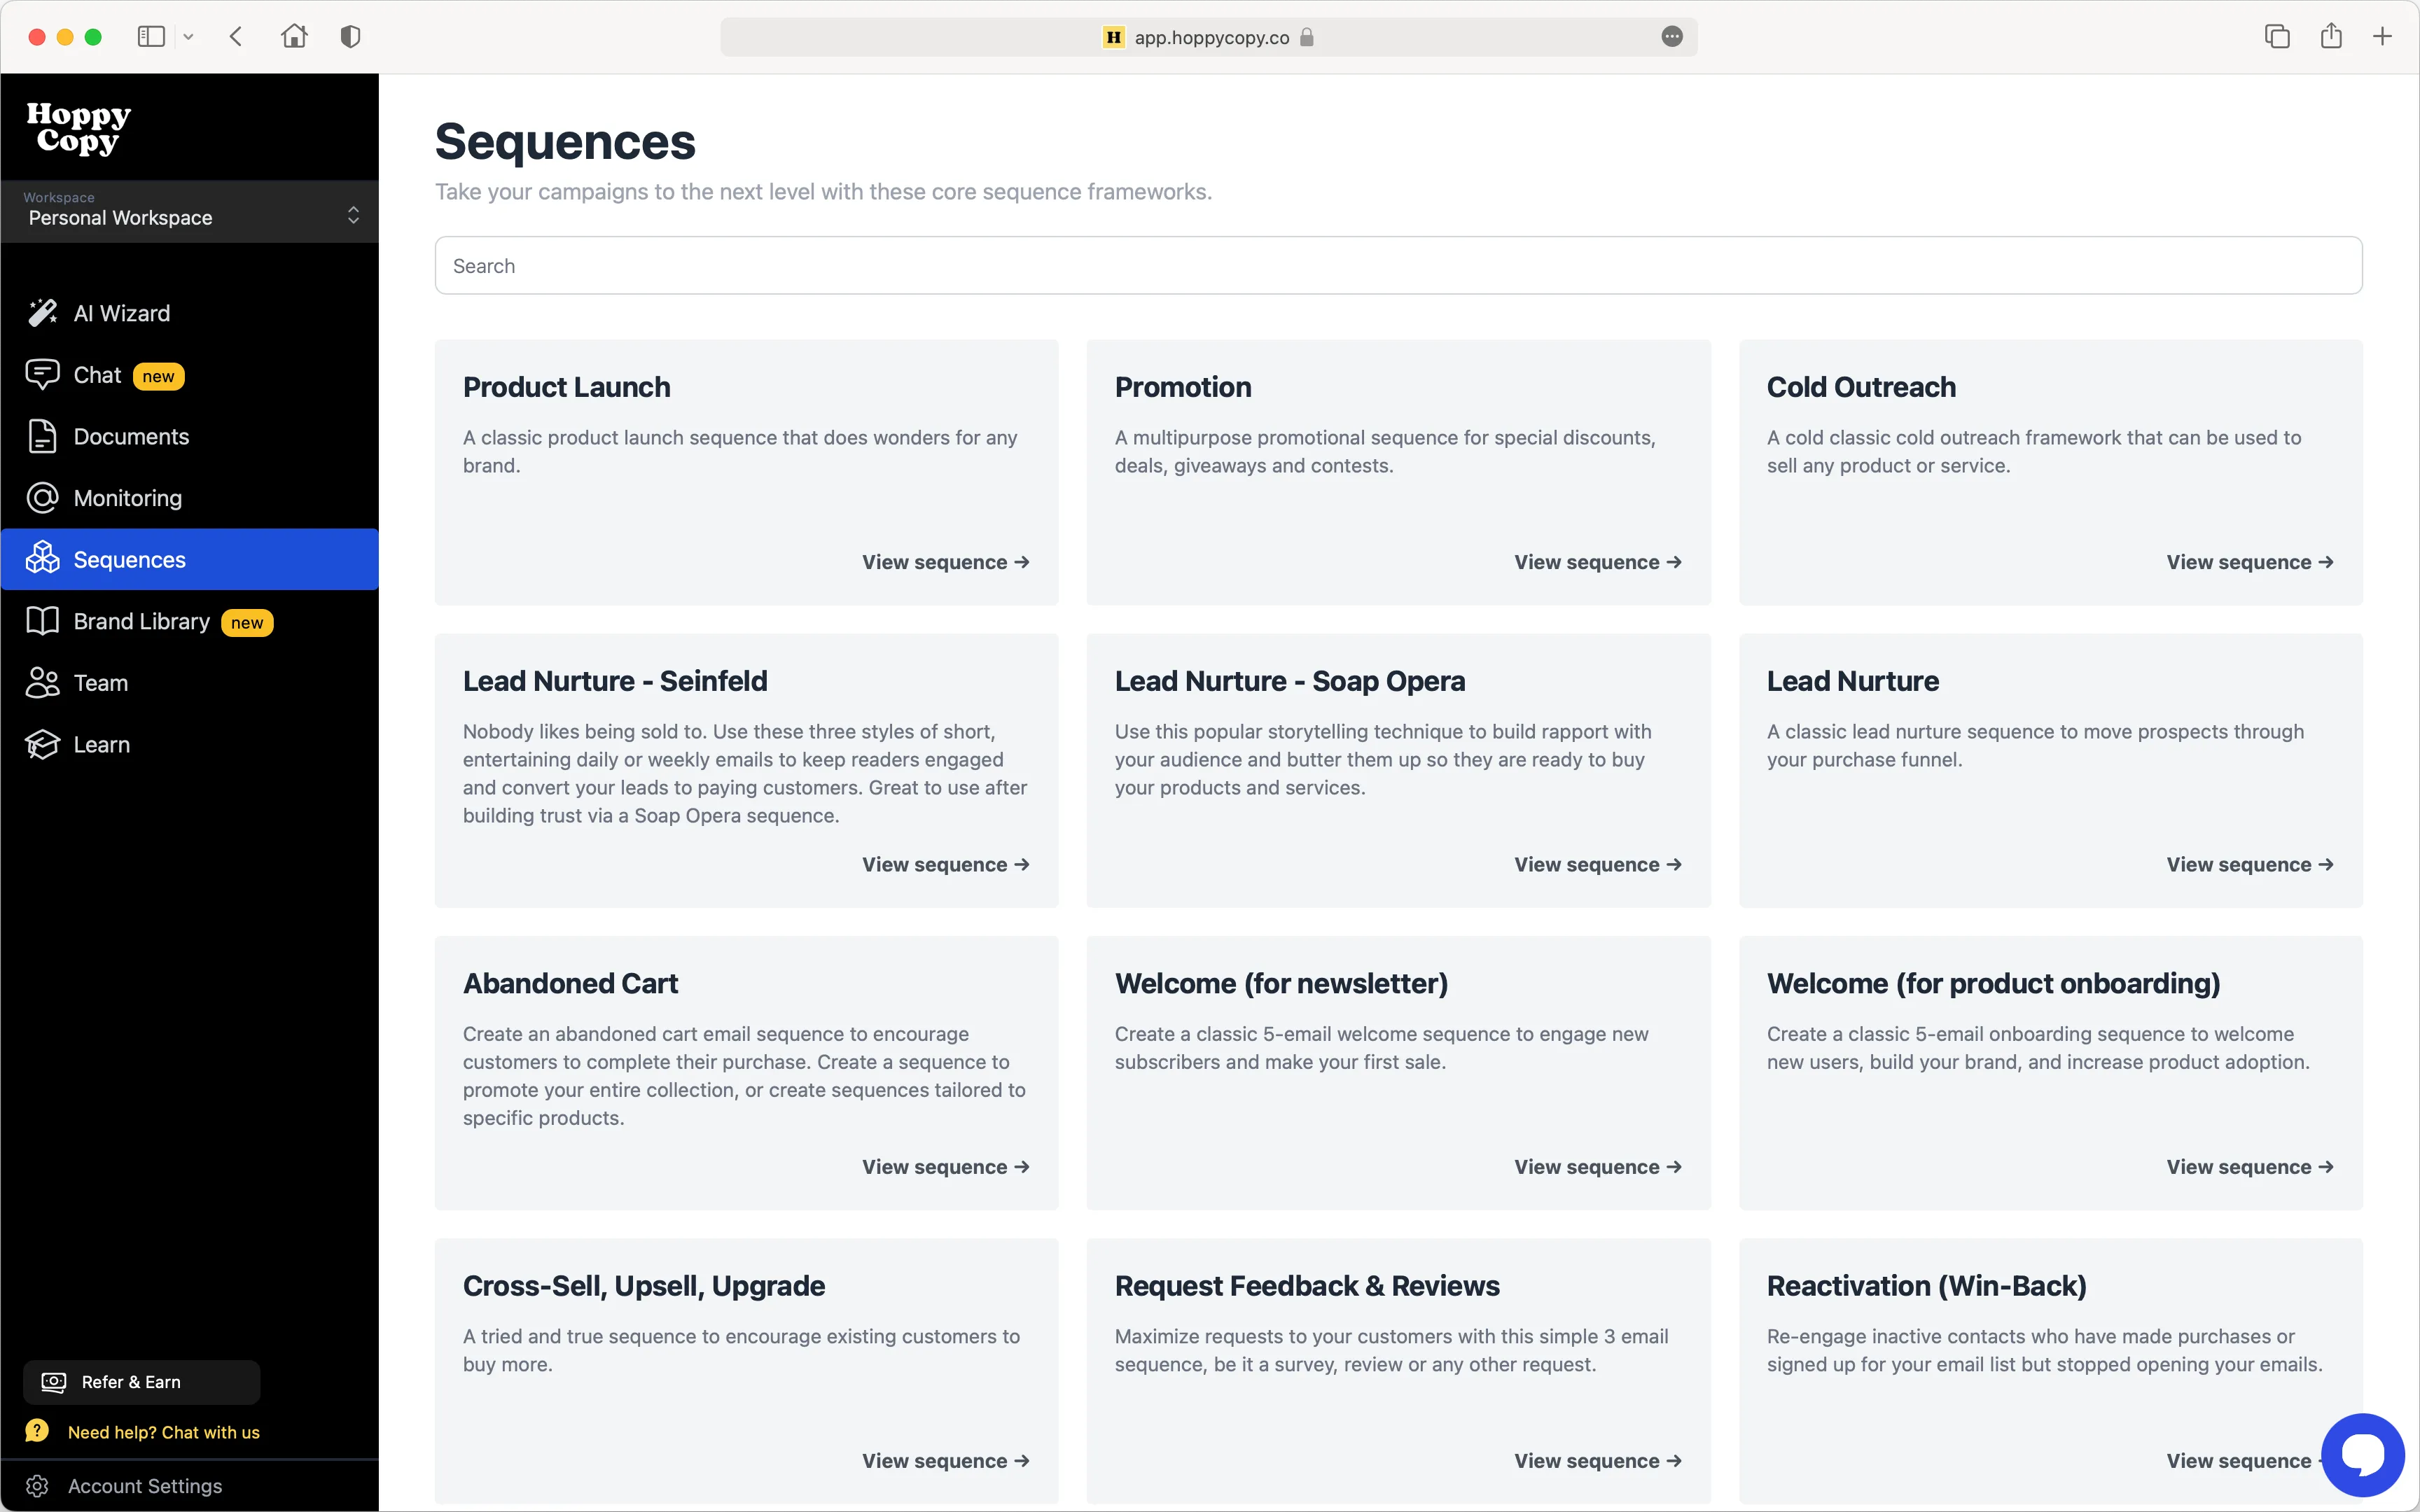Viewport: 2420px width, 1512px height.
Task: Click the Team icon in sidebar
Action: point(42,682)
